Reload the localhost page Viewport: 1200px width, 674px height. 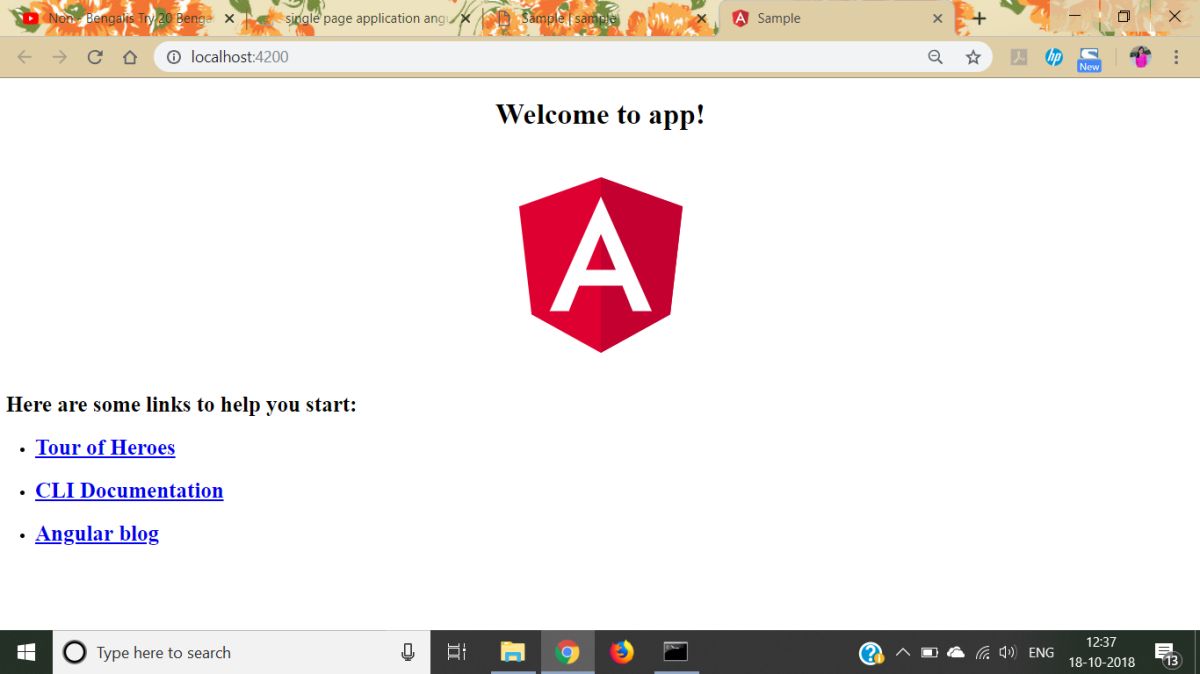[x=95, y=57]
